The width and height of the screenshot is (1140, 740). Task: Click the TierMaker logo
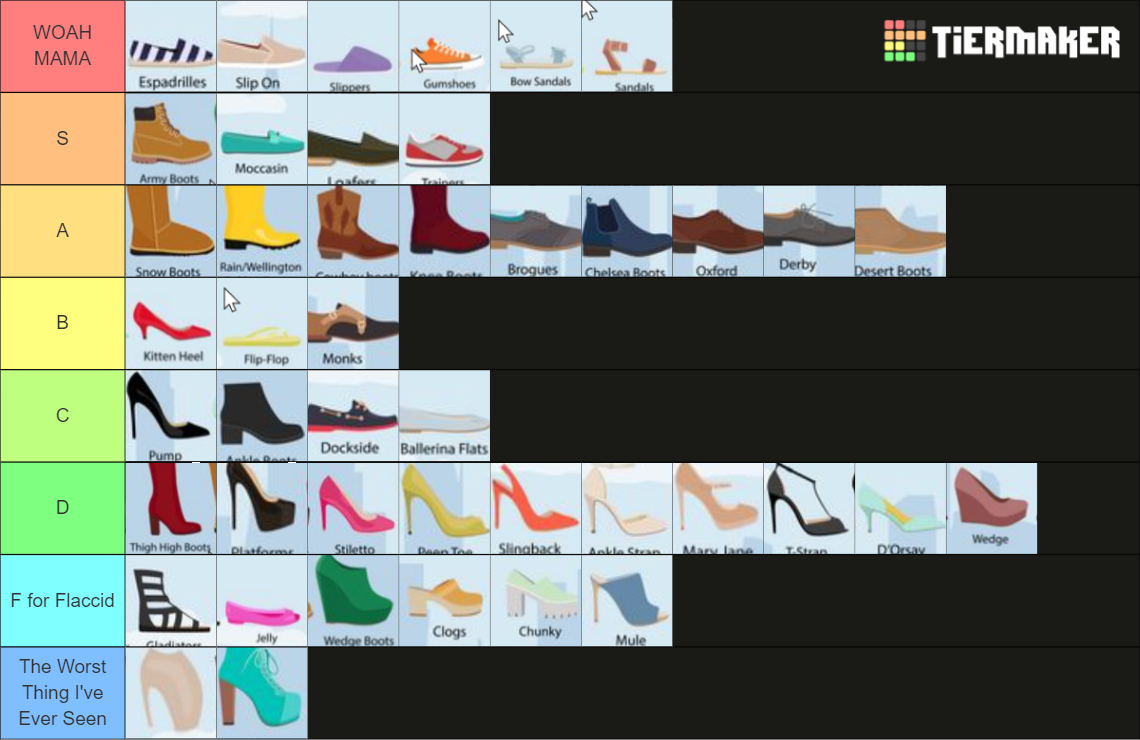1001,42
